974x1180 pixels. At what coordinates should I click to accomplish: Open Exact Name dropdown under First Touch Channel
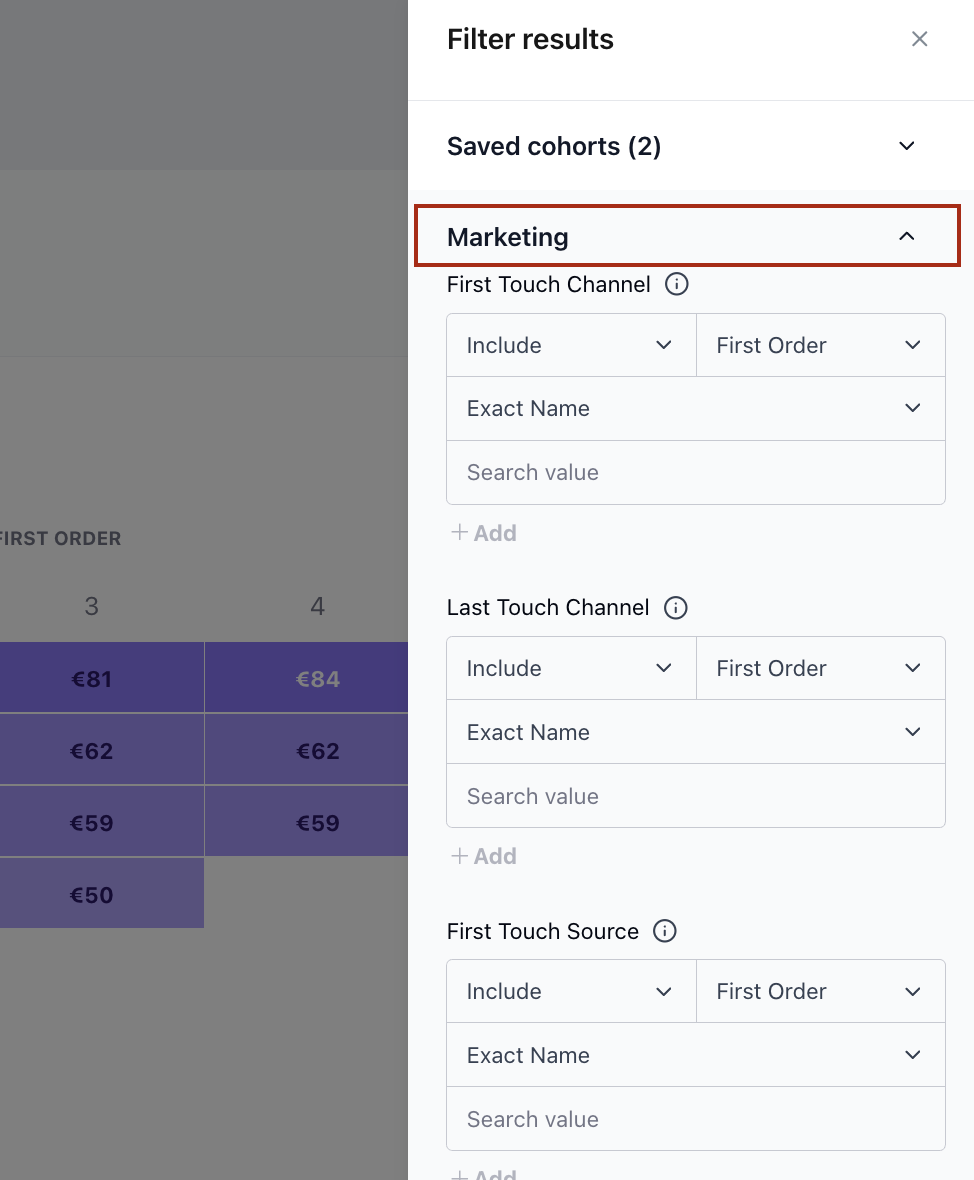click(695, 409)
